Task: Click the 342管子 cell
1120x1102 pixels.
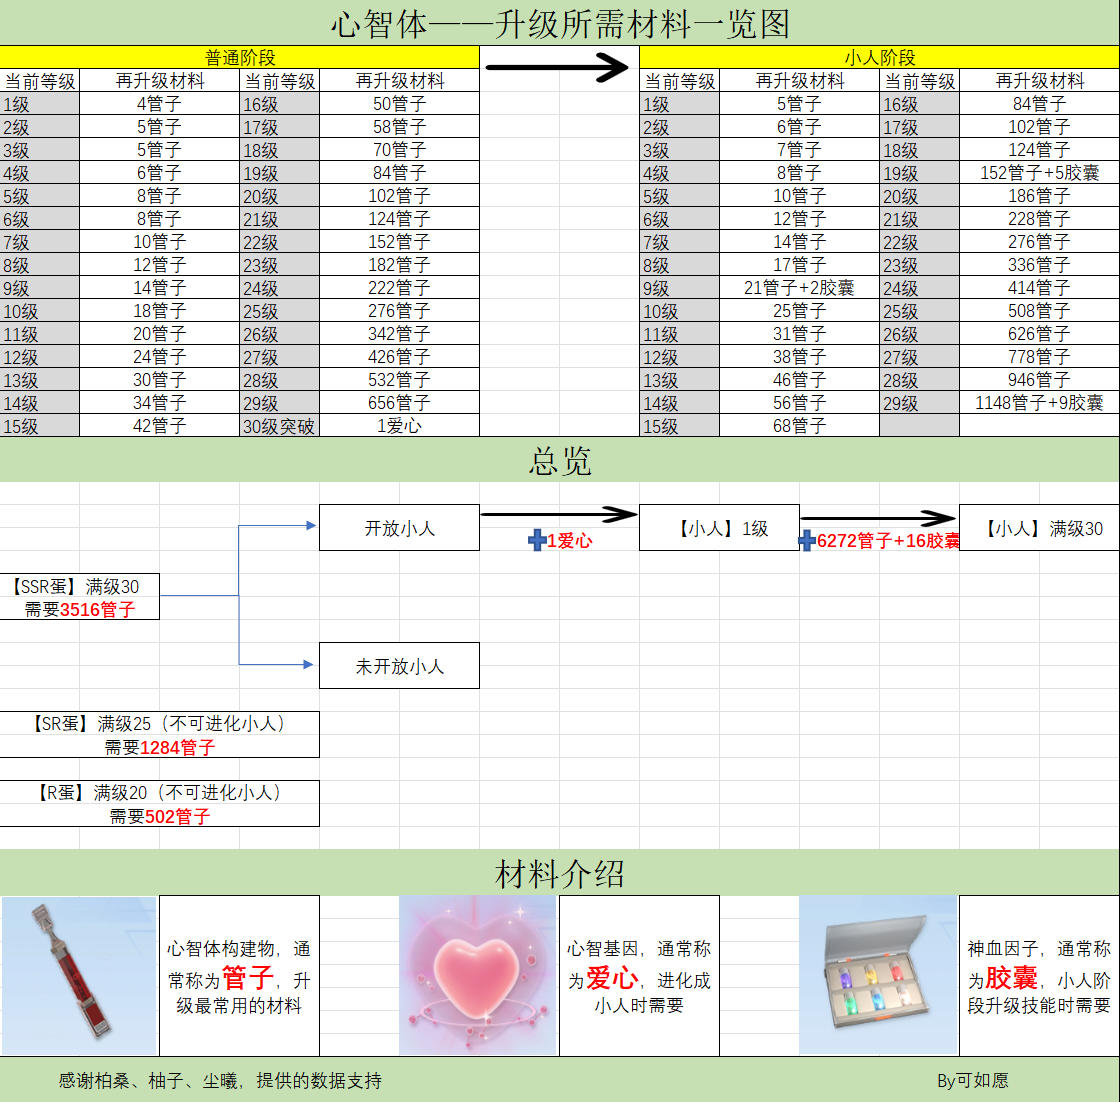Action: (399, 334)
